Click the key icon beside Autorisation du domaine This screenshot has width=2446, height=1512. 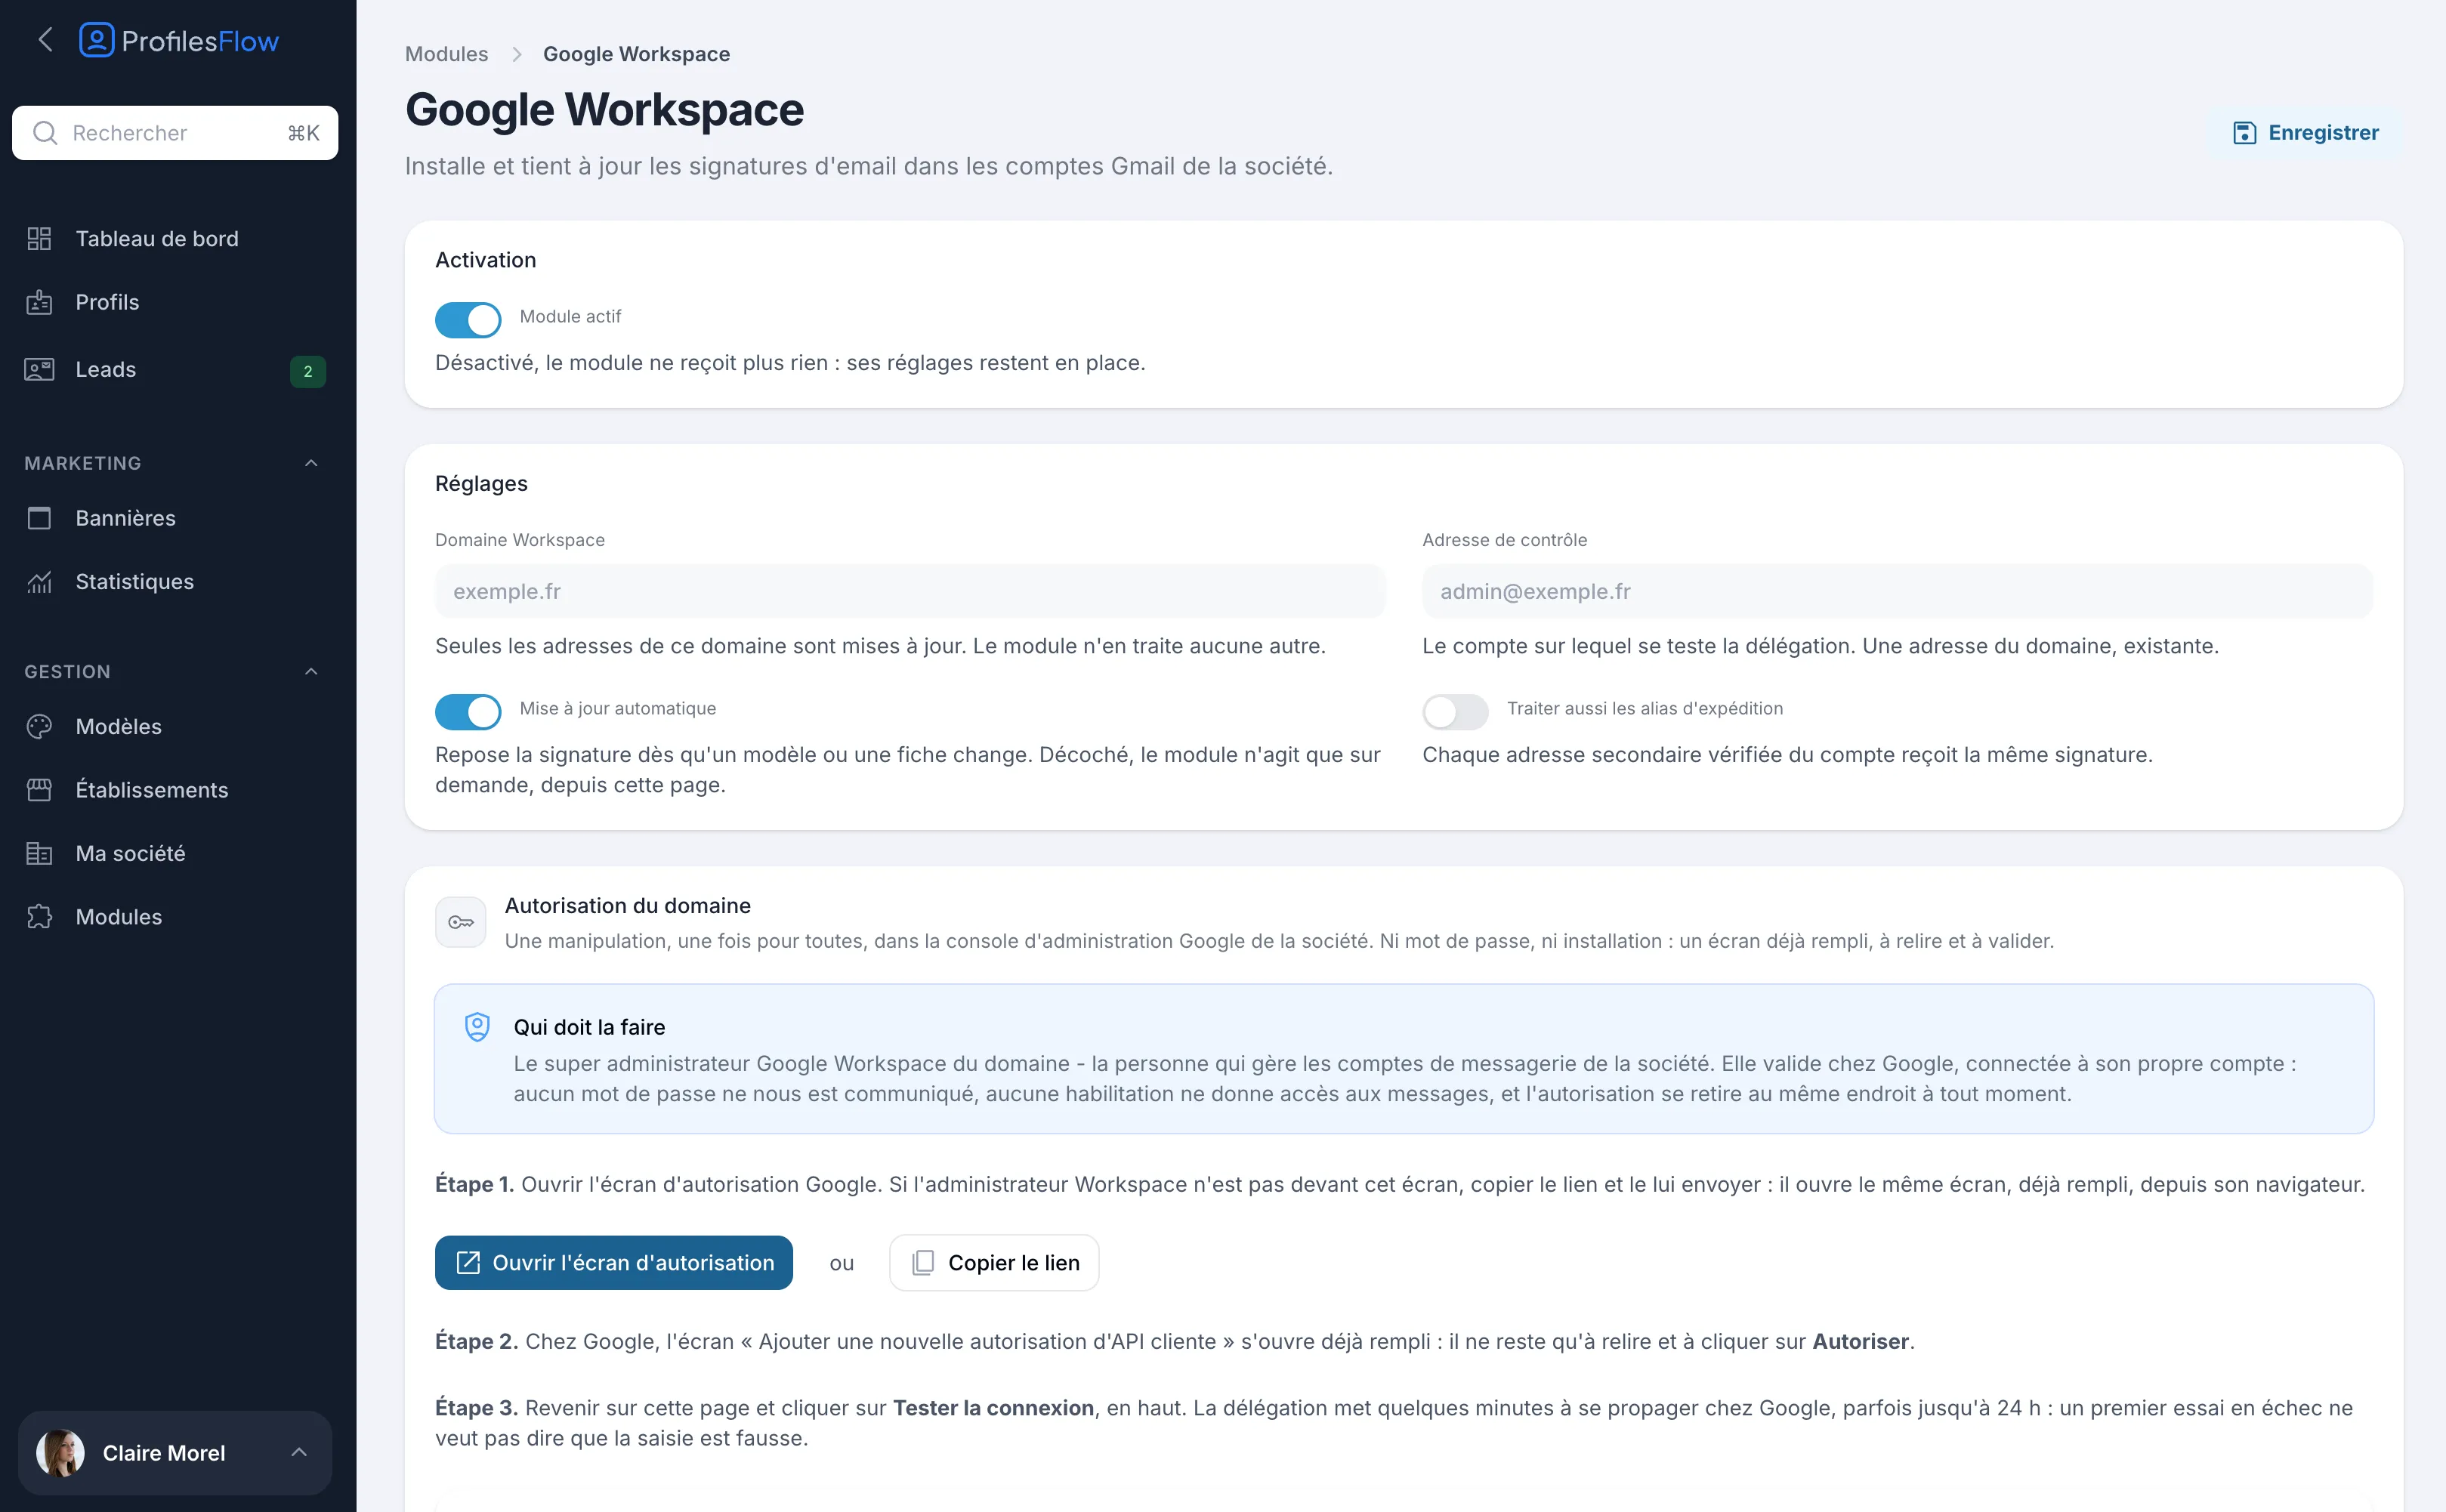pos(461,922)
